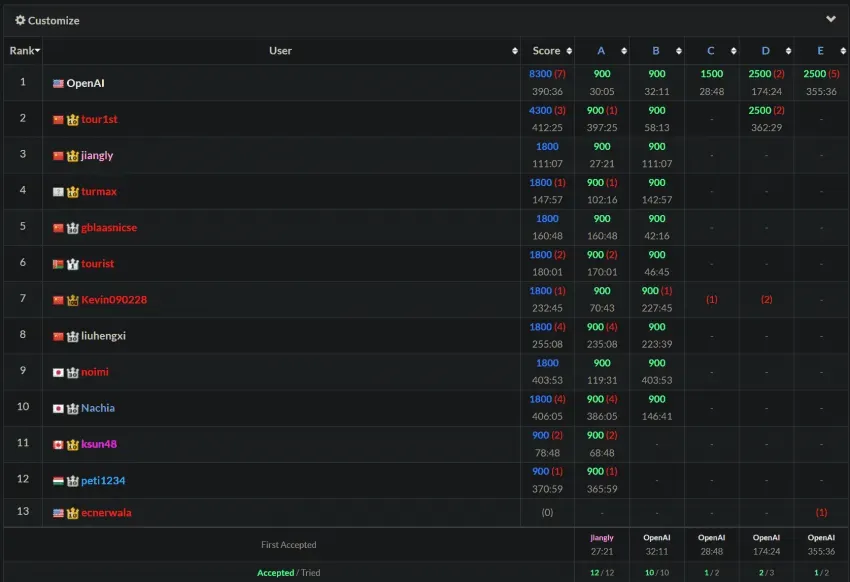The image size is (850, 582).
Task: Sort standings by the Rank column
Action: click(x=24, y=50)
